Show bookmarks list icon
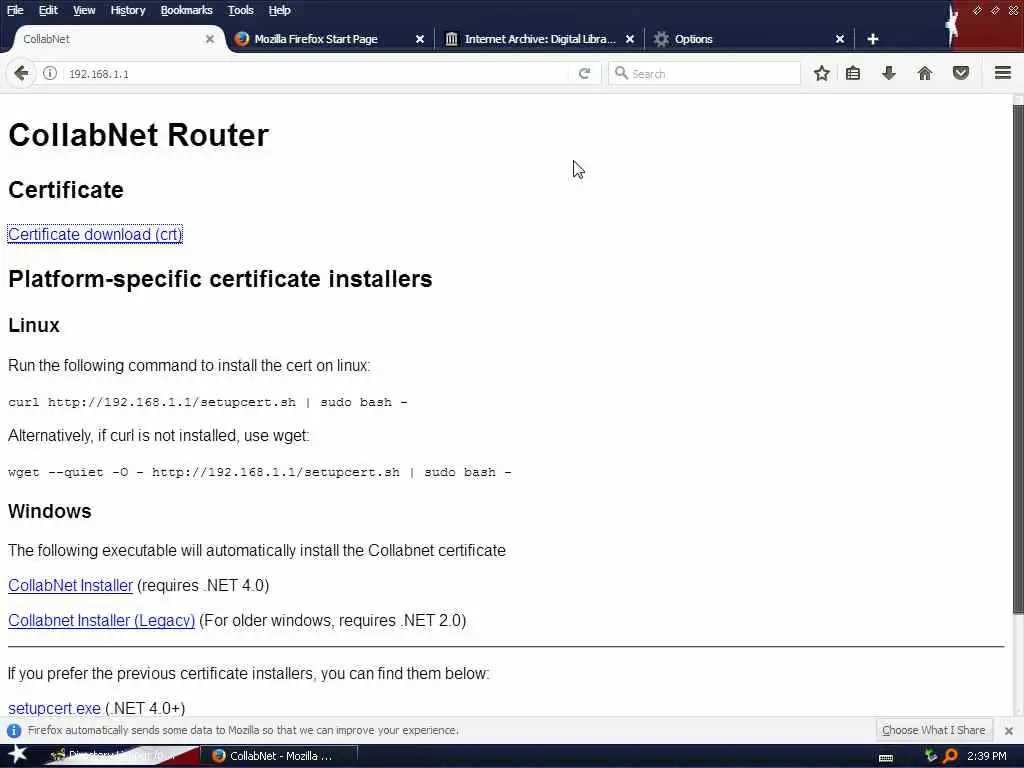Viewport: 1024px width, 768px height. (x=853, y=73)
